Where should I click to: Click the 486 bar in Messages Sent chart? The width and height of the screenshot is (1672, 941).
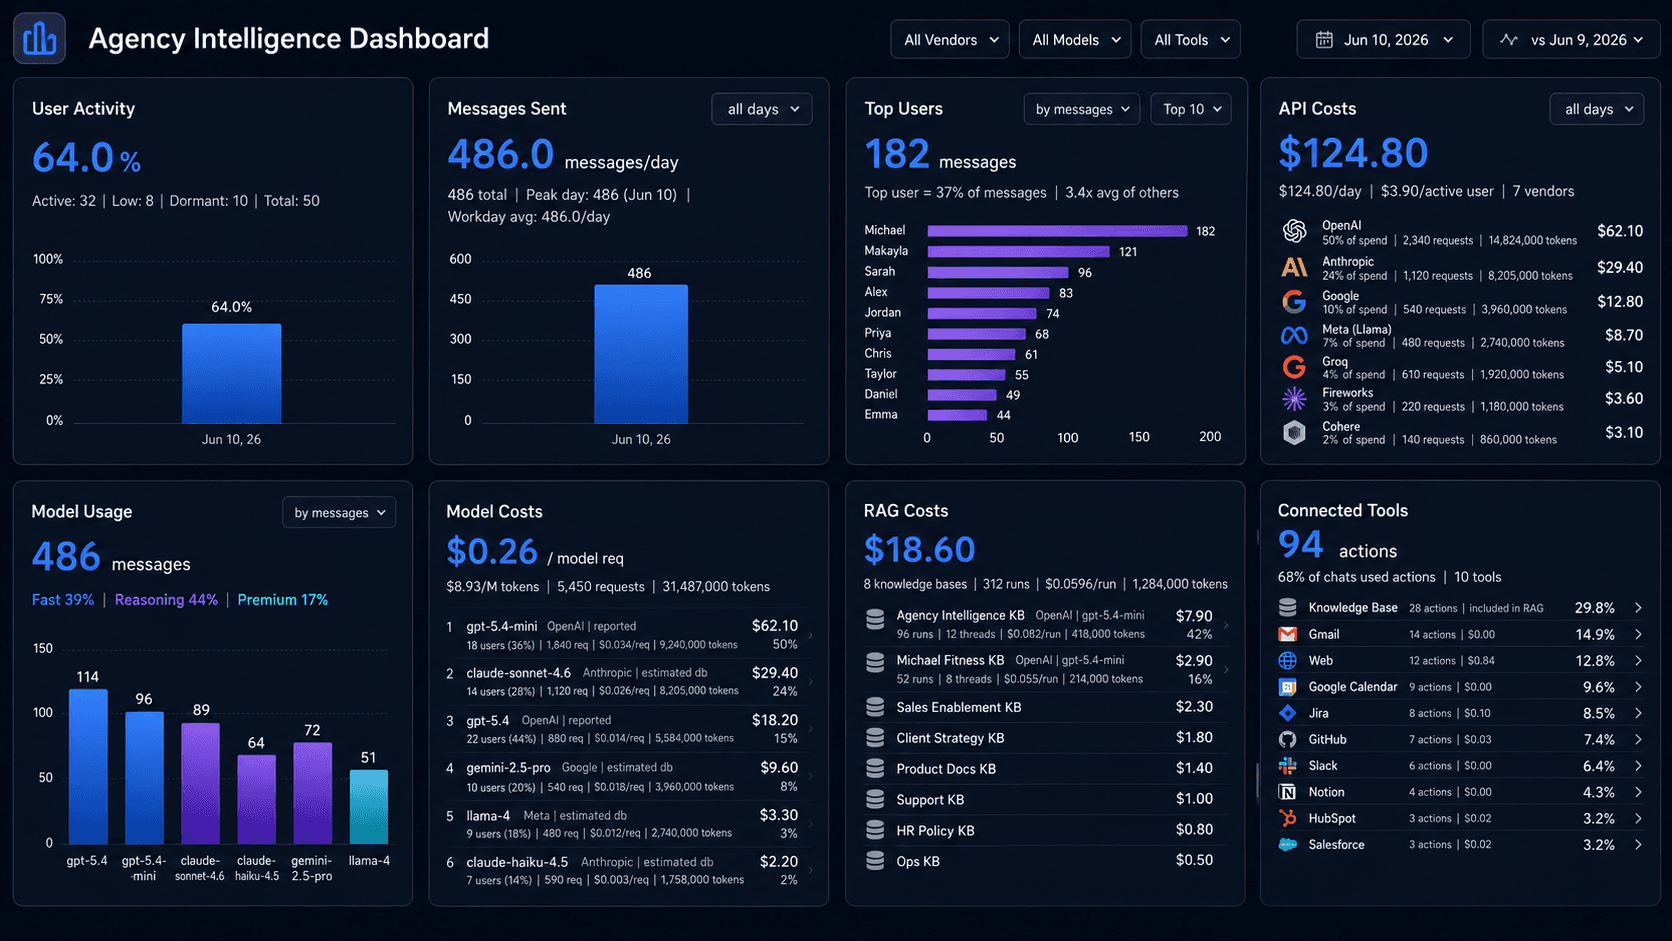point(641,354)
